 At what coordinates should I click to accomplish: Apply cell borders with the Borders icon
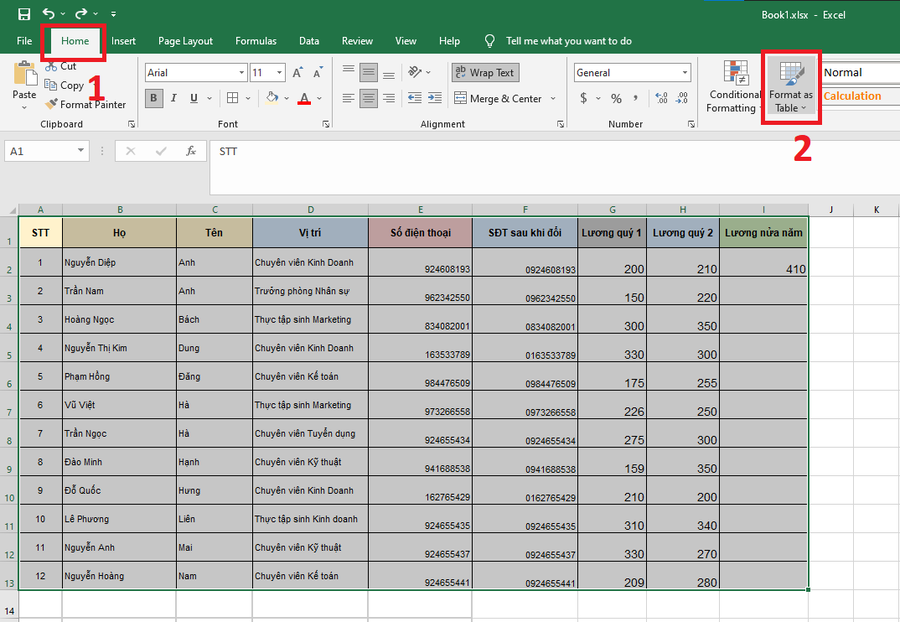pyautogui.click(x=232, y=98)
